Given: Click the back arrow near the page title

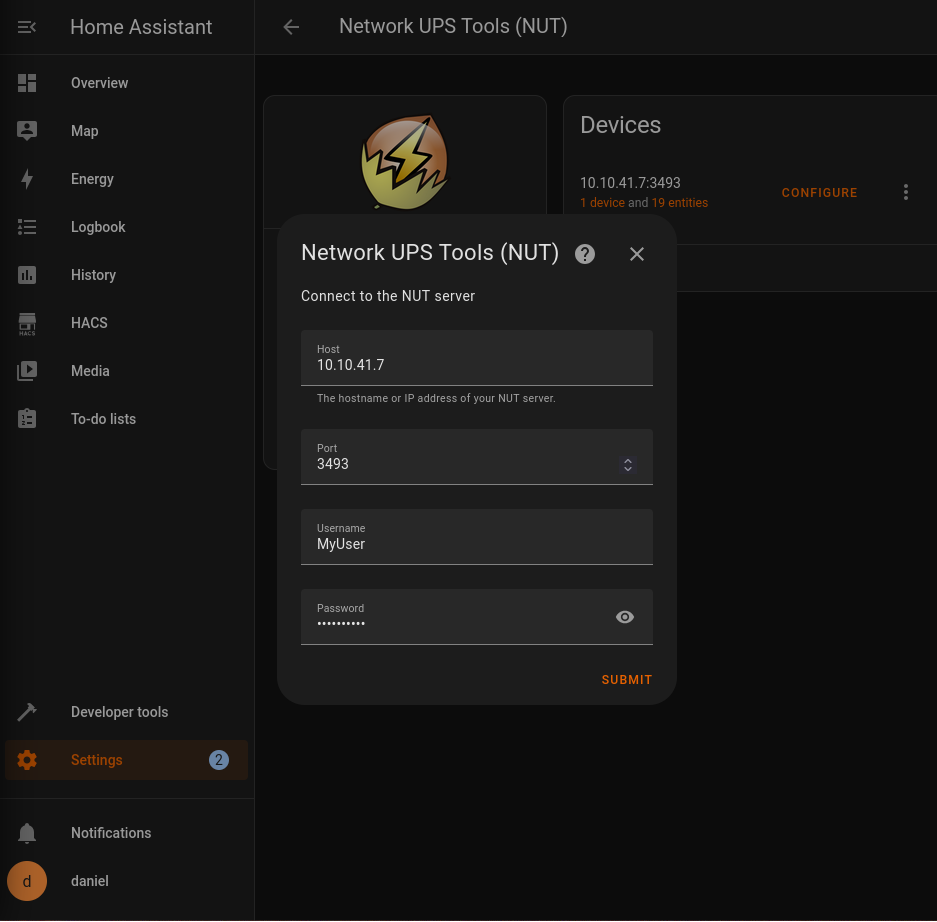Looking at the screenshot, I should [290, 27].
